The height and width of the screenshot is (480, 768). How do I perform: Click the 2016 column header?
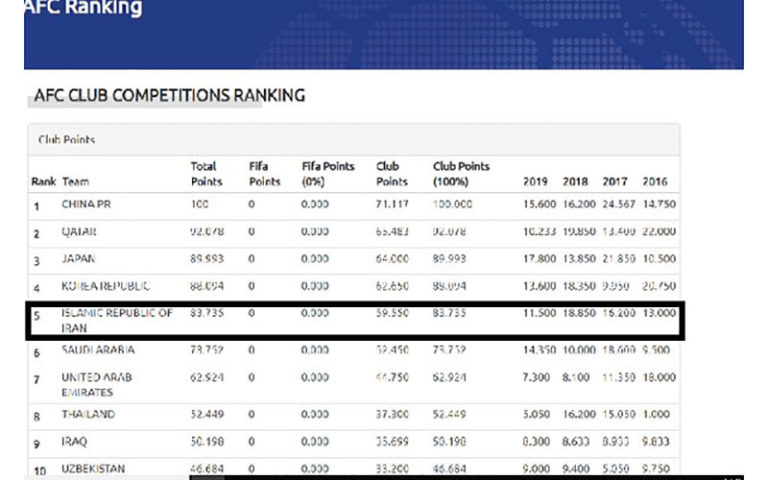[x=655, y=182]
